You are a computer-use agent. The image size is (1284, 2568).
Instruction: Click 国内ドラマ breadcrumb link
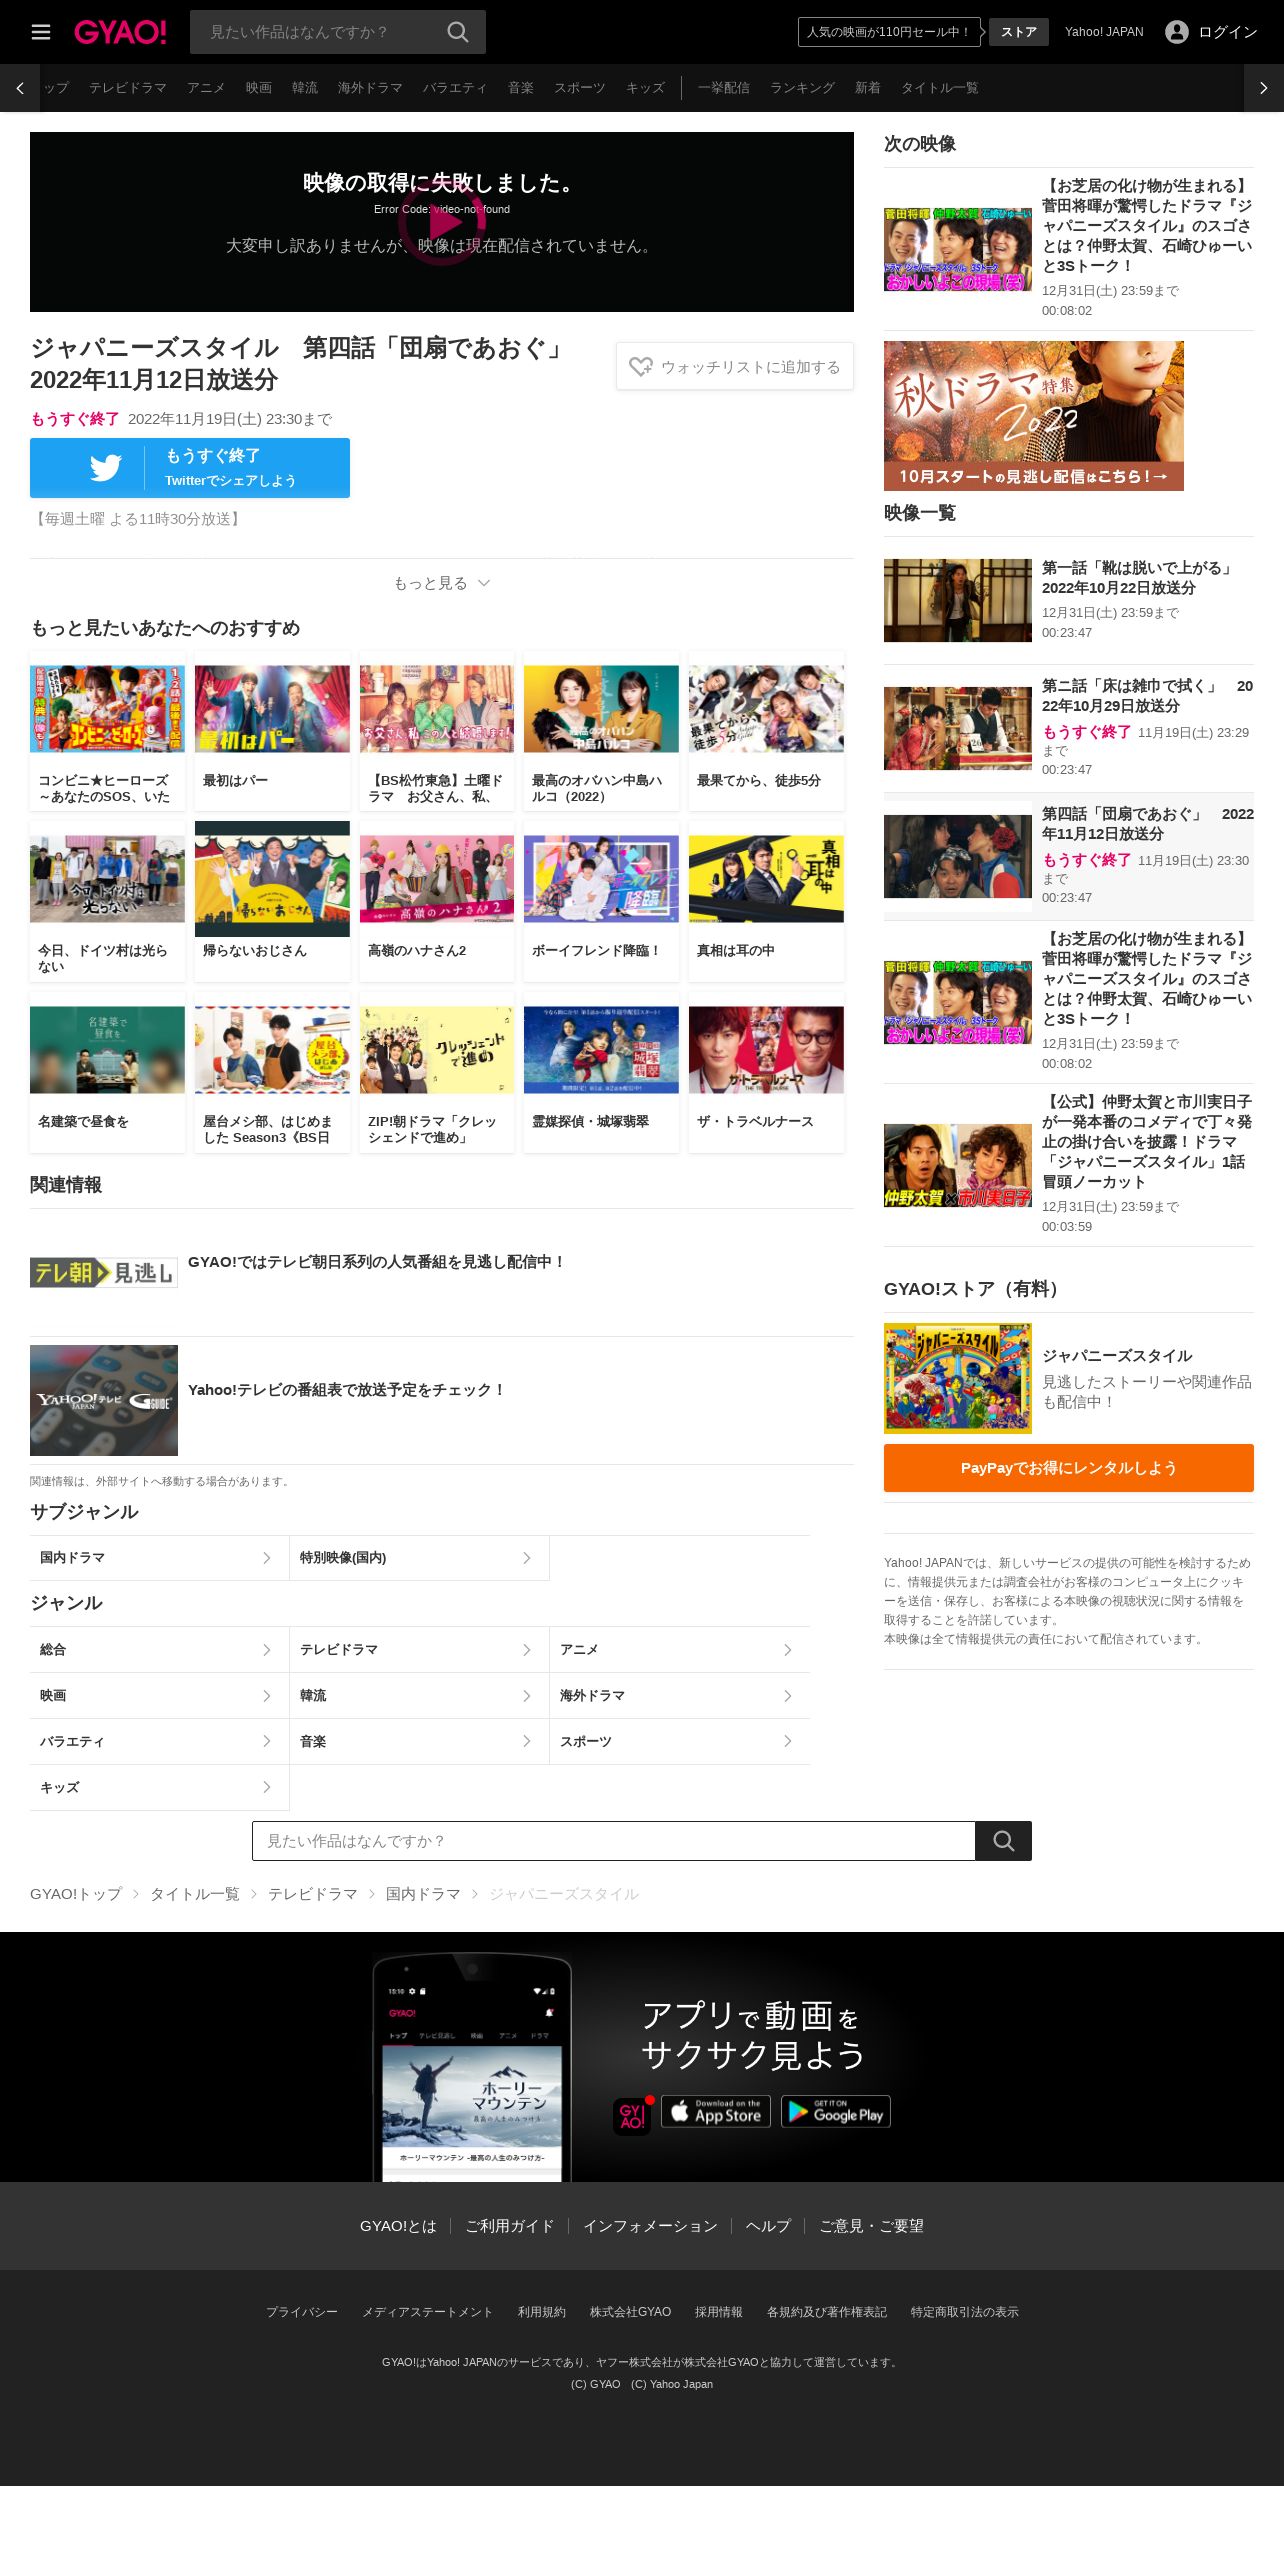(423, 1894)
